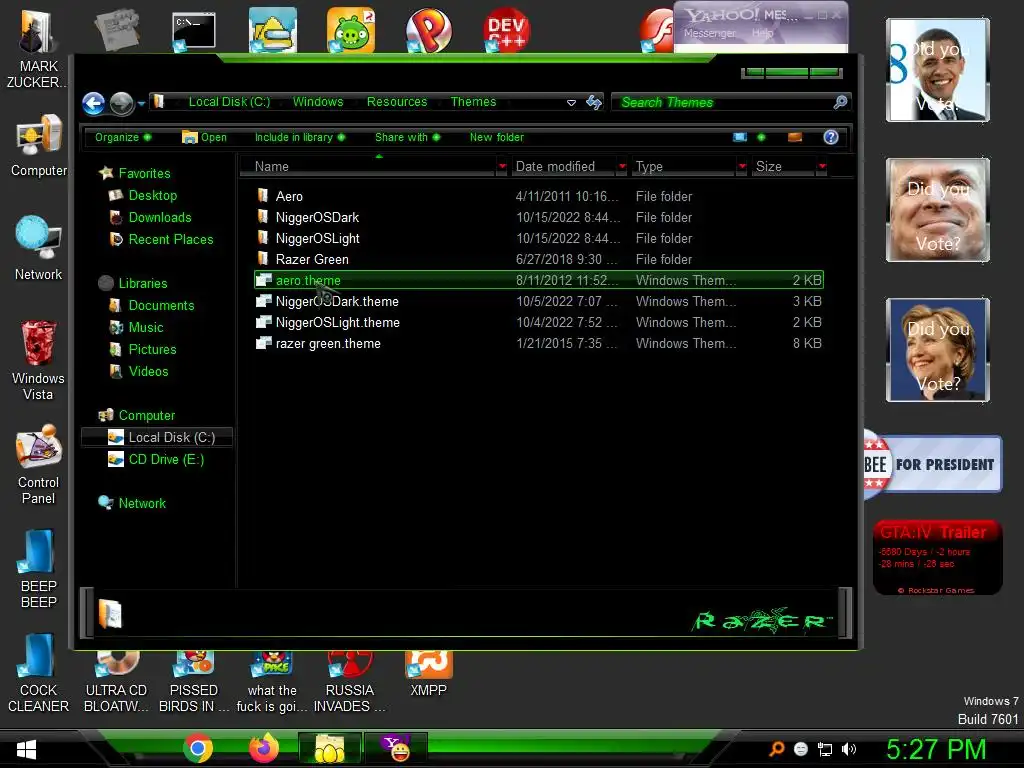Open Explorer help with the question mark icon
Viewport: 1024px width, 768px height.
831,137
